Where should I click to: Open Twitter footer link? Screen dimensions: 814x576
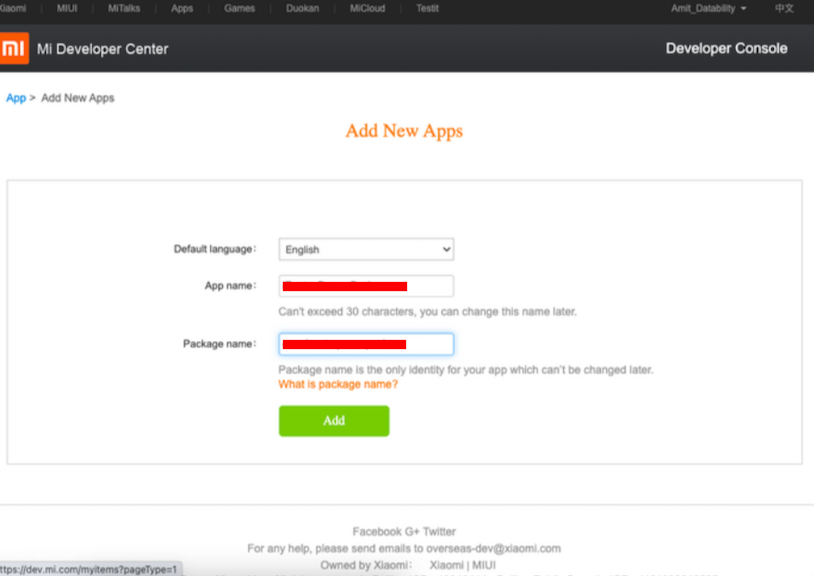[x=439, y=531]
